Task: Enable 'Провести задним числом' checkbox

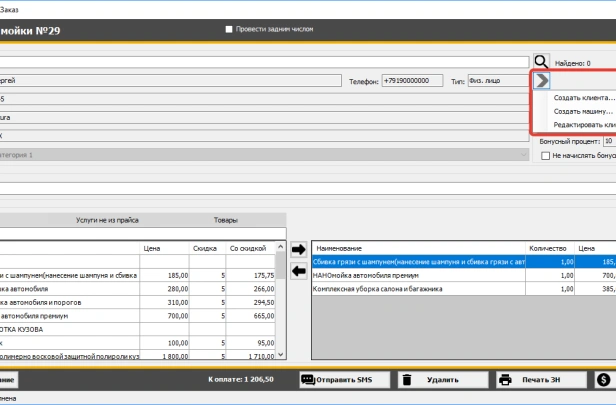Action: click(230, 29)
